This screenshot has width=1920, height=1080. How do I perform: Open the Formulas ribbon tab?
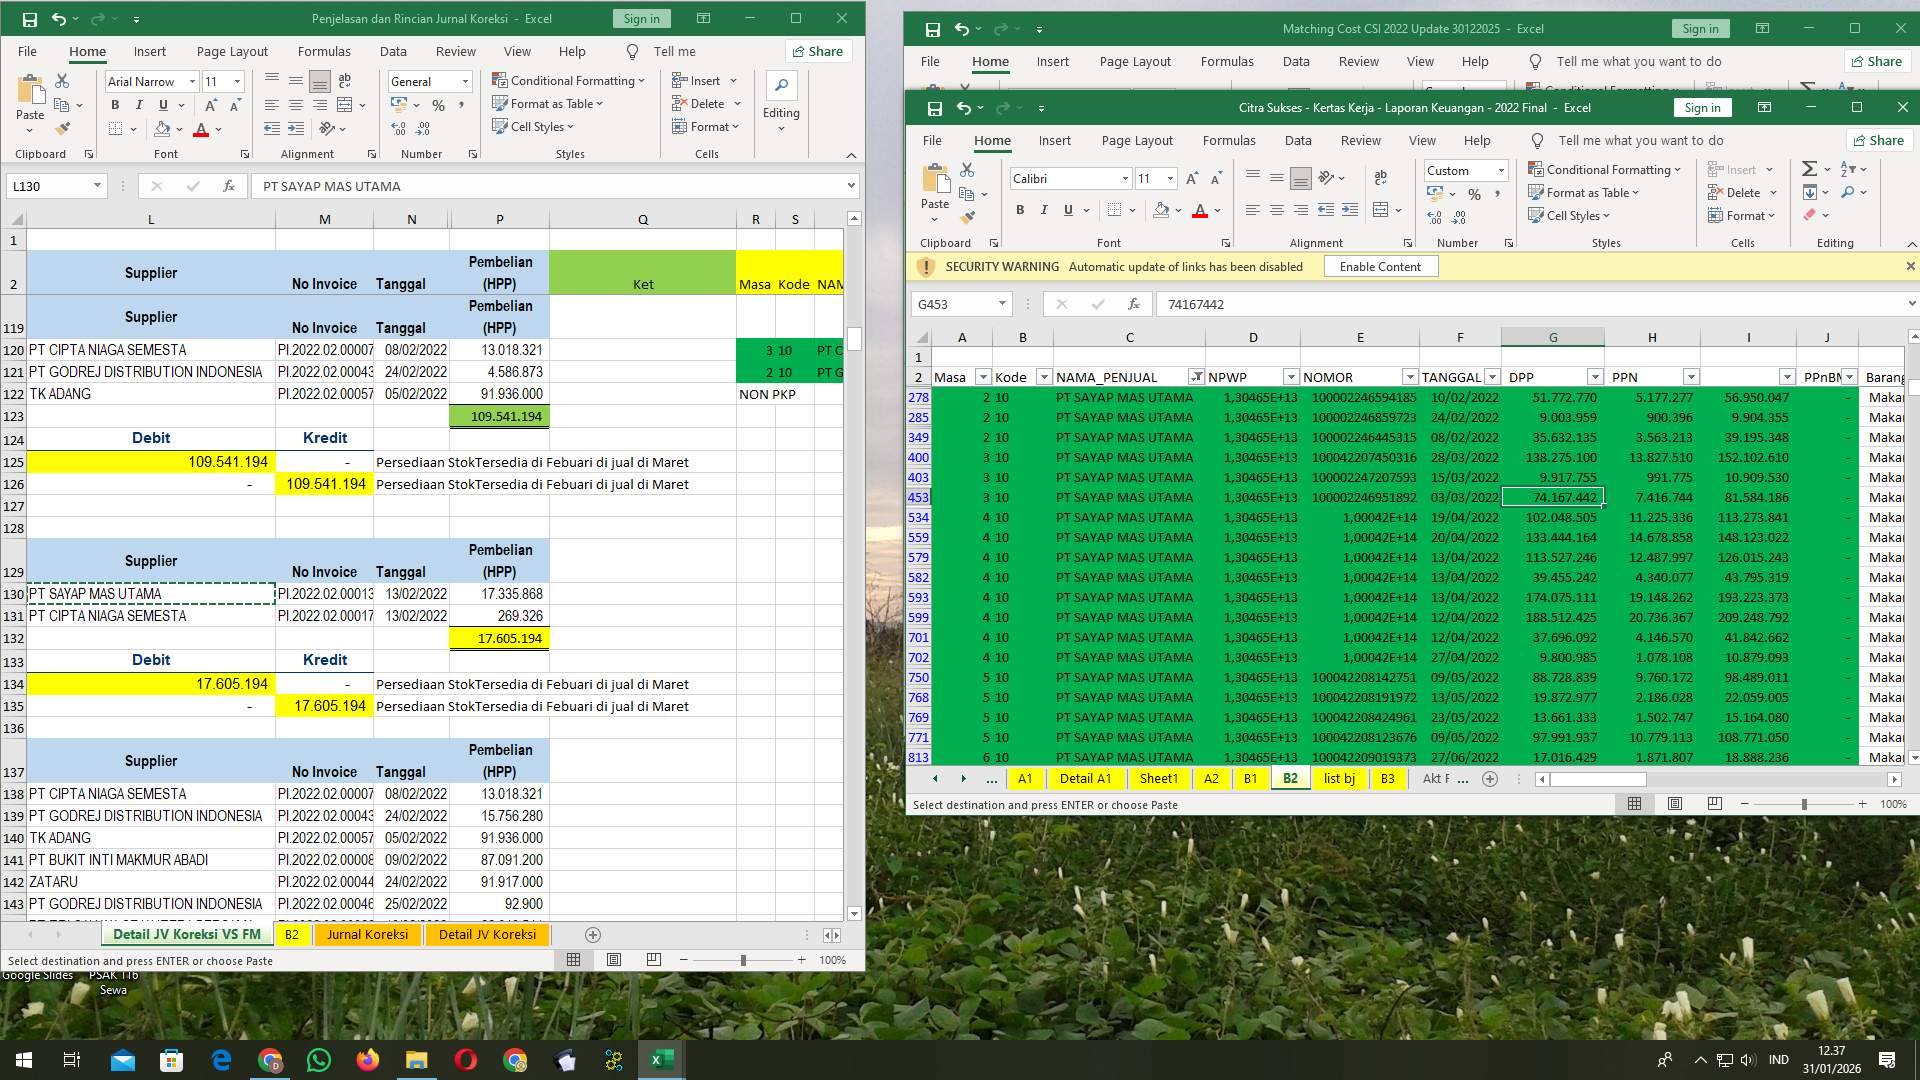coord(1228,140)
